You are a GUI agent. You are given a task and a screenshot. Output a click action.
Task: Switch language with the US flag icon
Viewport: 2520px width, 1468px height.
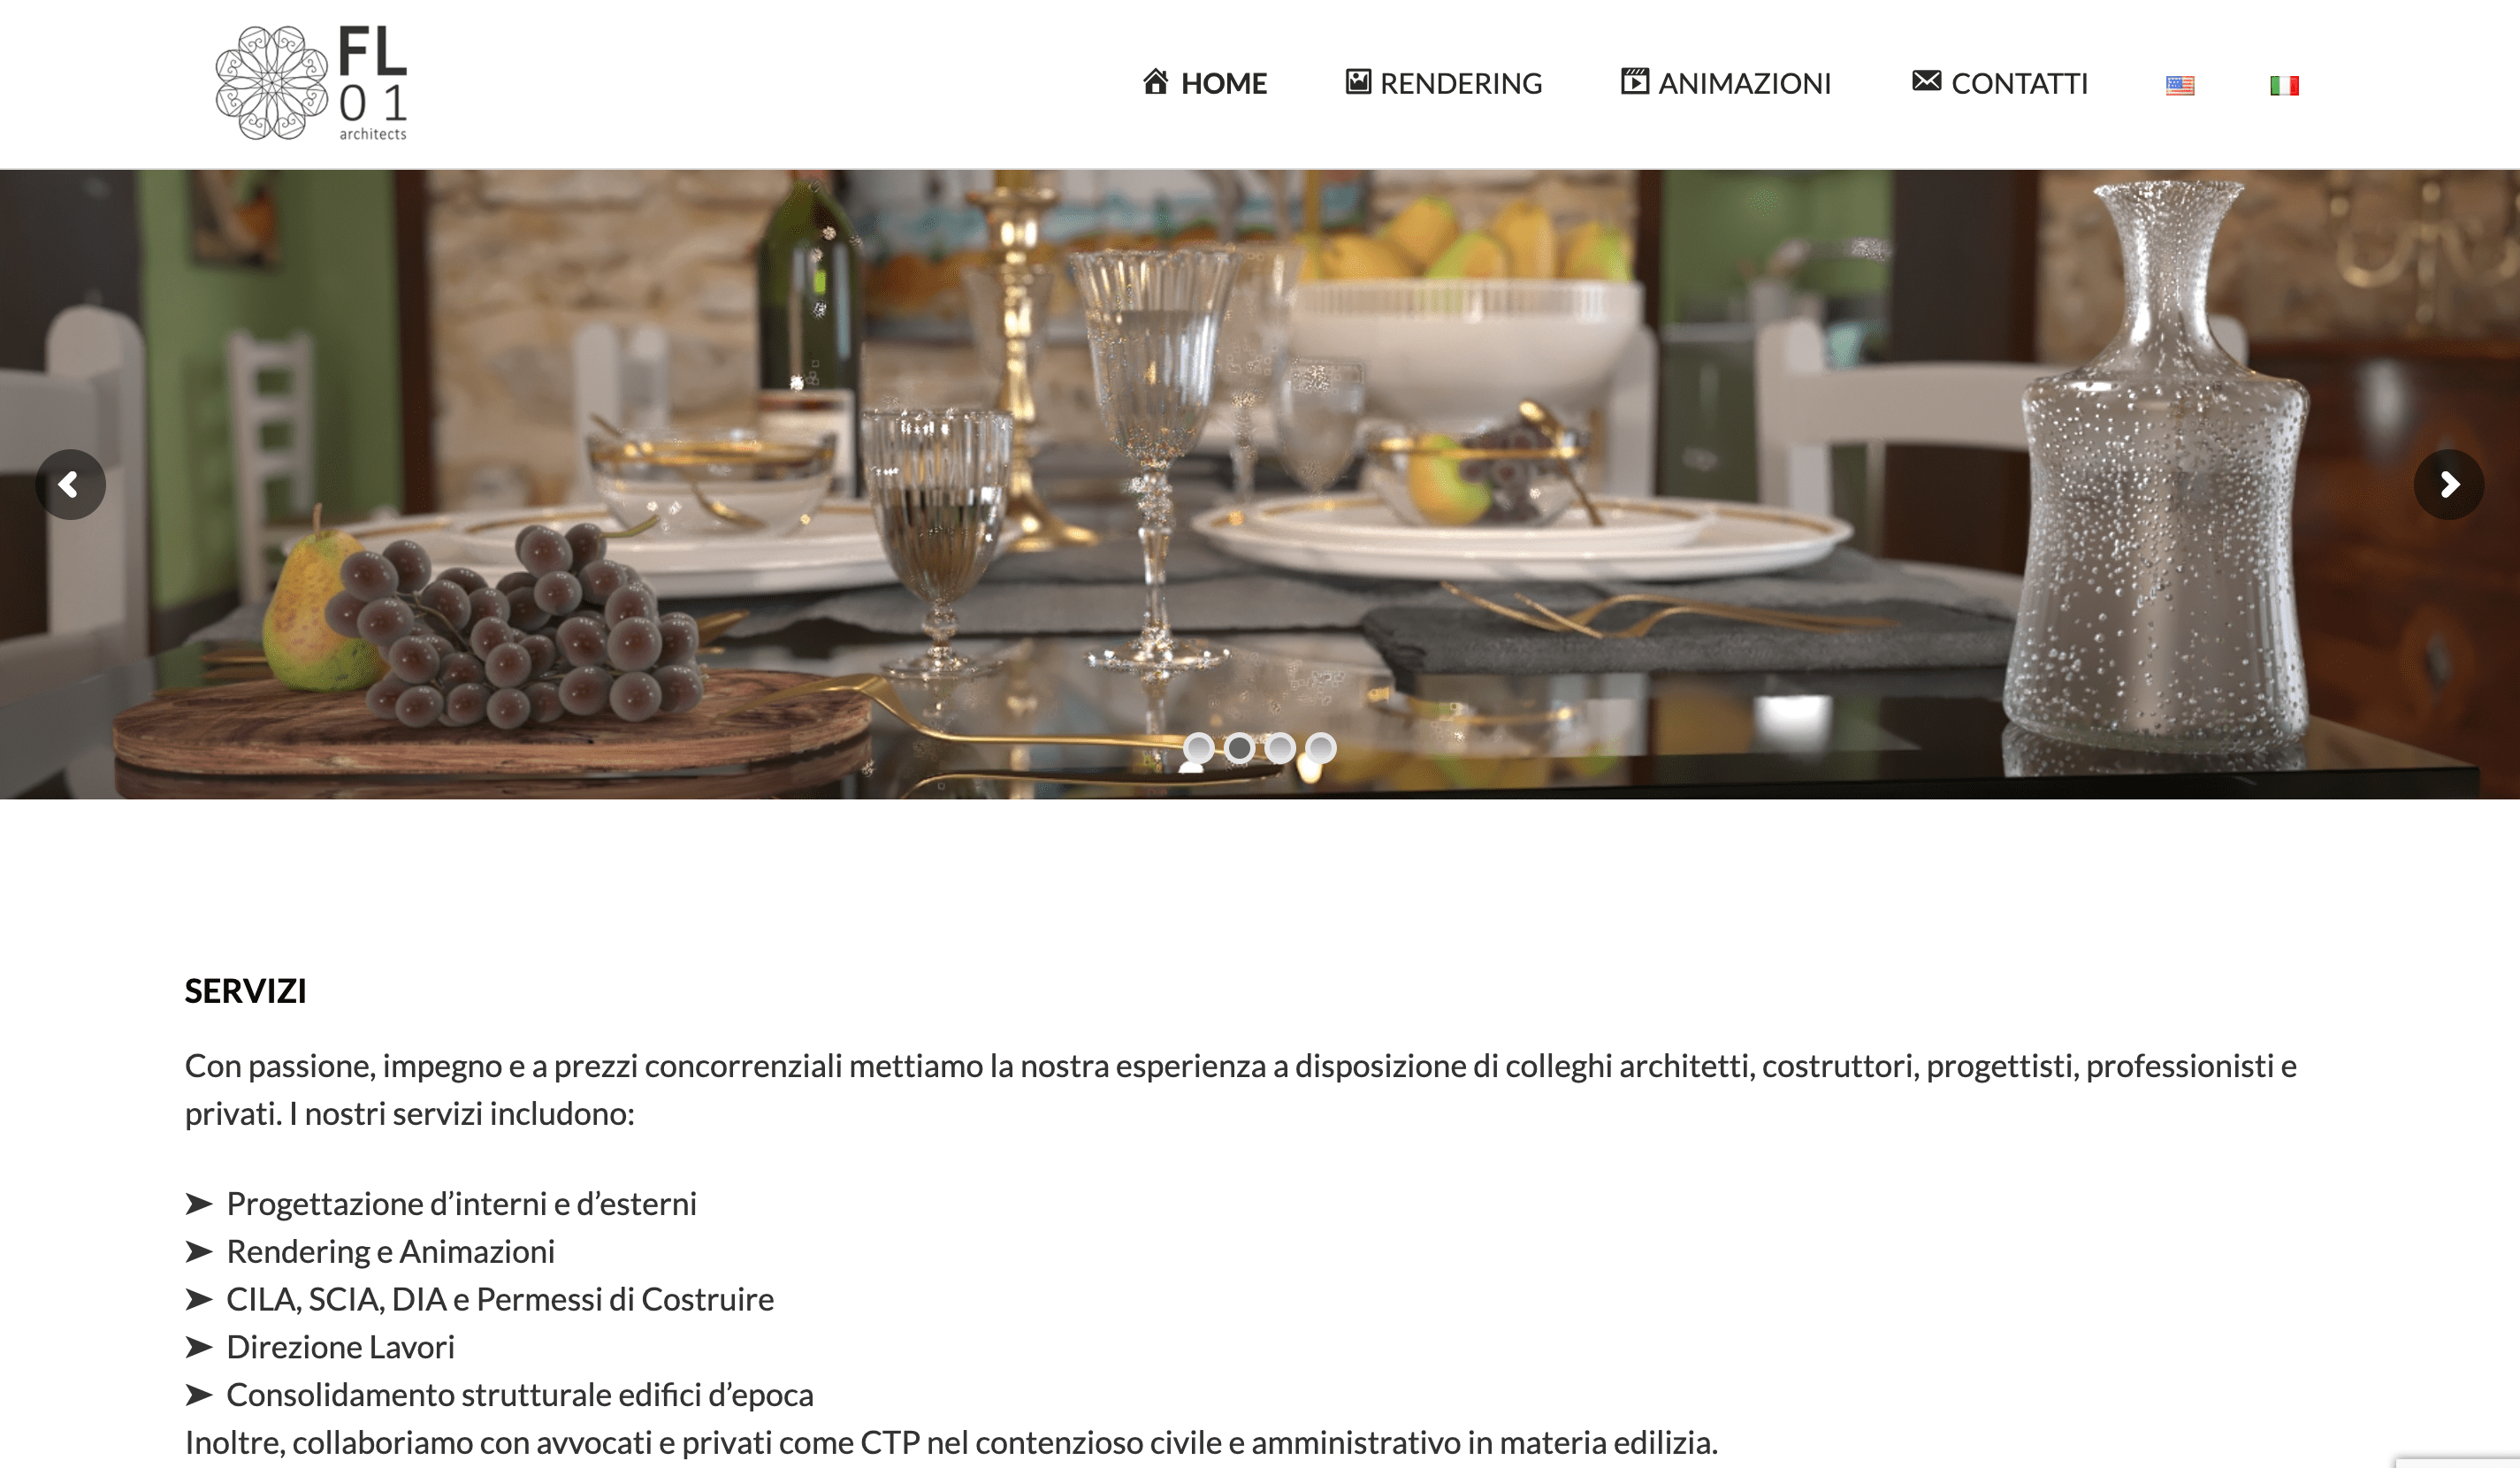(x=2179, y=85)
